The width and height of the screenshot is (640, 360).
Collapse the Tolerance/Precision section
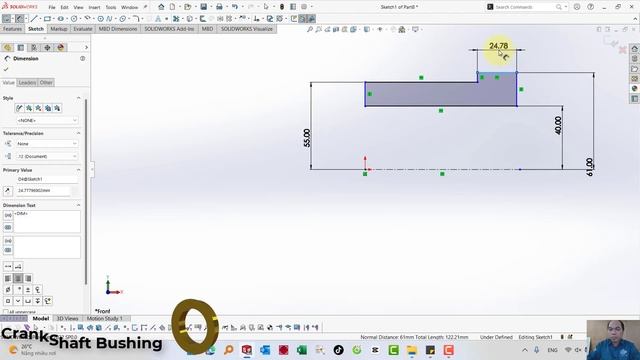coord(78,133)
